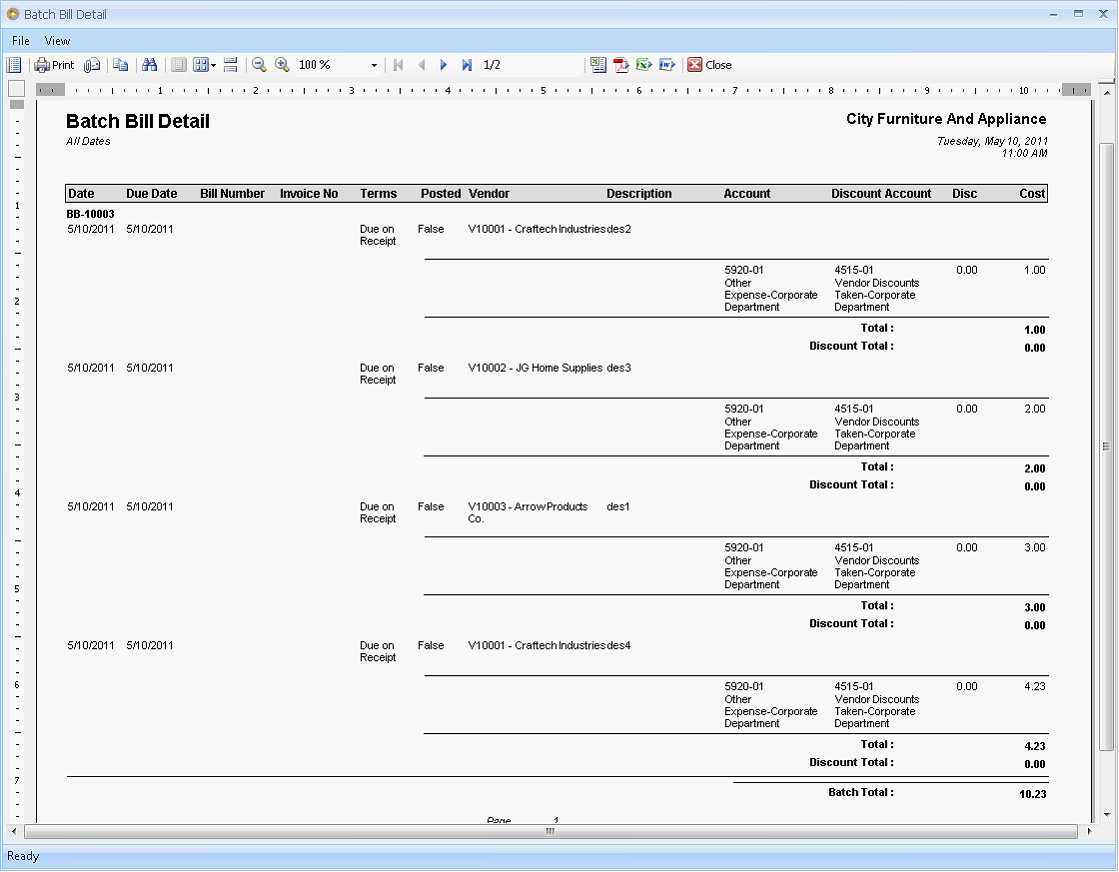Click the V10003 - Arrow Products Co. vendor
The height and width of the screenshot is (872, 1119).
527,512
